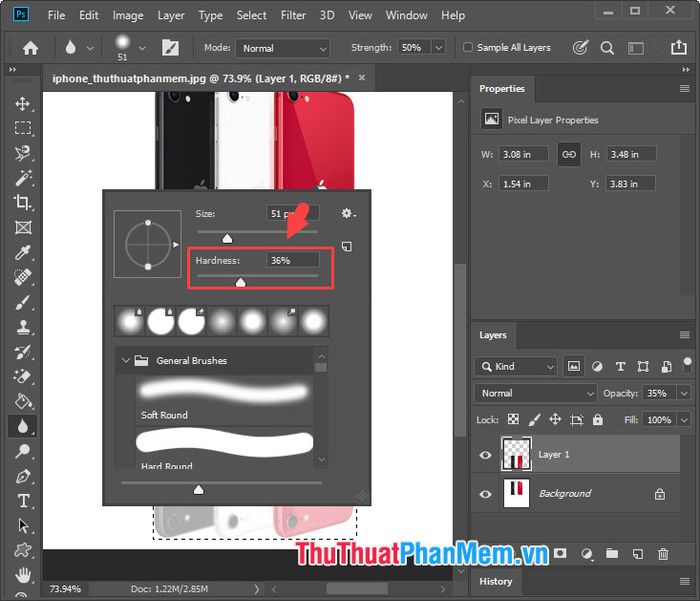The width and height of the screenshot is (700, 601).
Task: Hide Layer 1 visibility eye
Action: [x=485, y=455]
